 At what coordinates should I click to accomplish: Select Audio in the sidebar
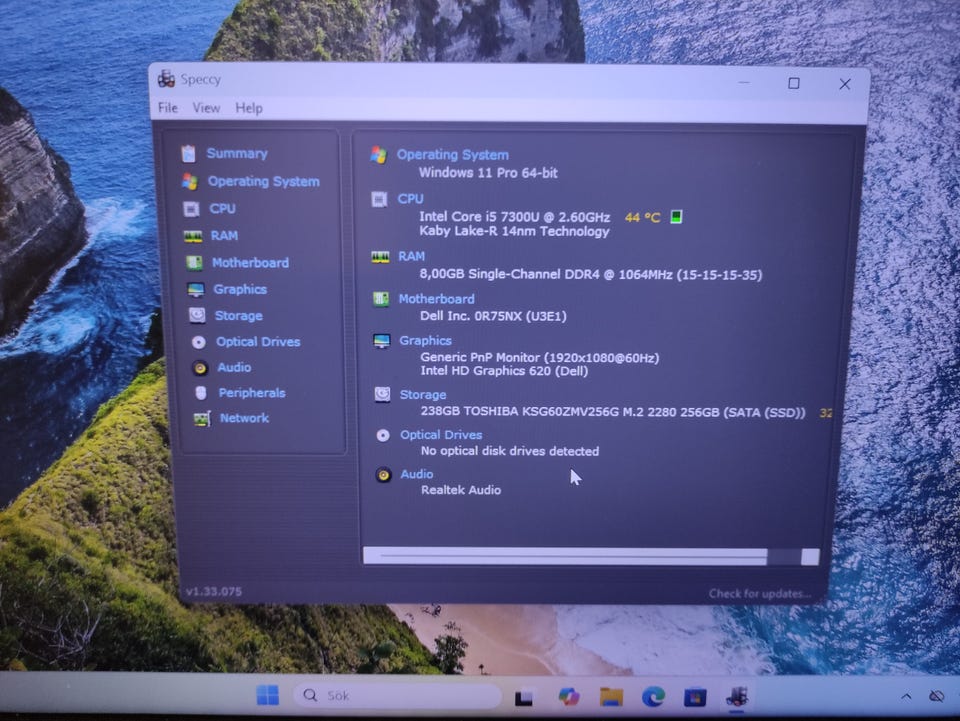pos(234,367)
